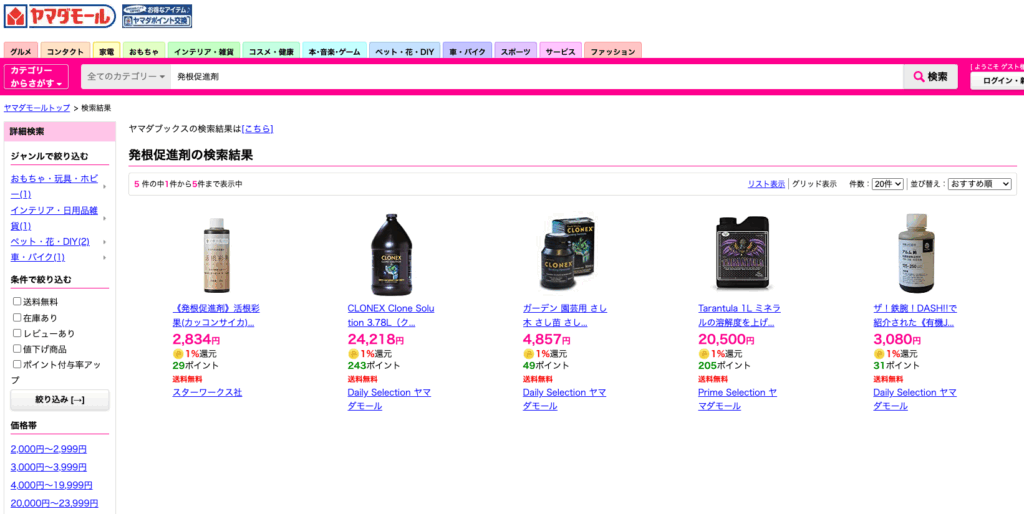
Task: Open the インテリア・雑貨 category tab
Action: [204, 51]
